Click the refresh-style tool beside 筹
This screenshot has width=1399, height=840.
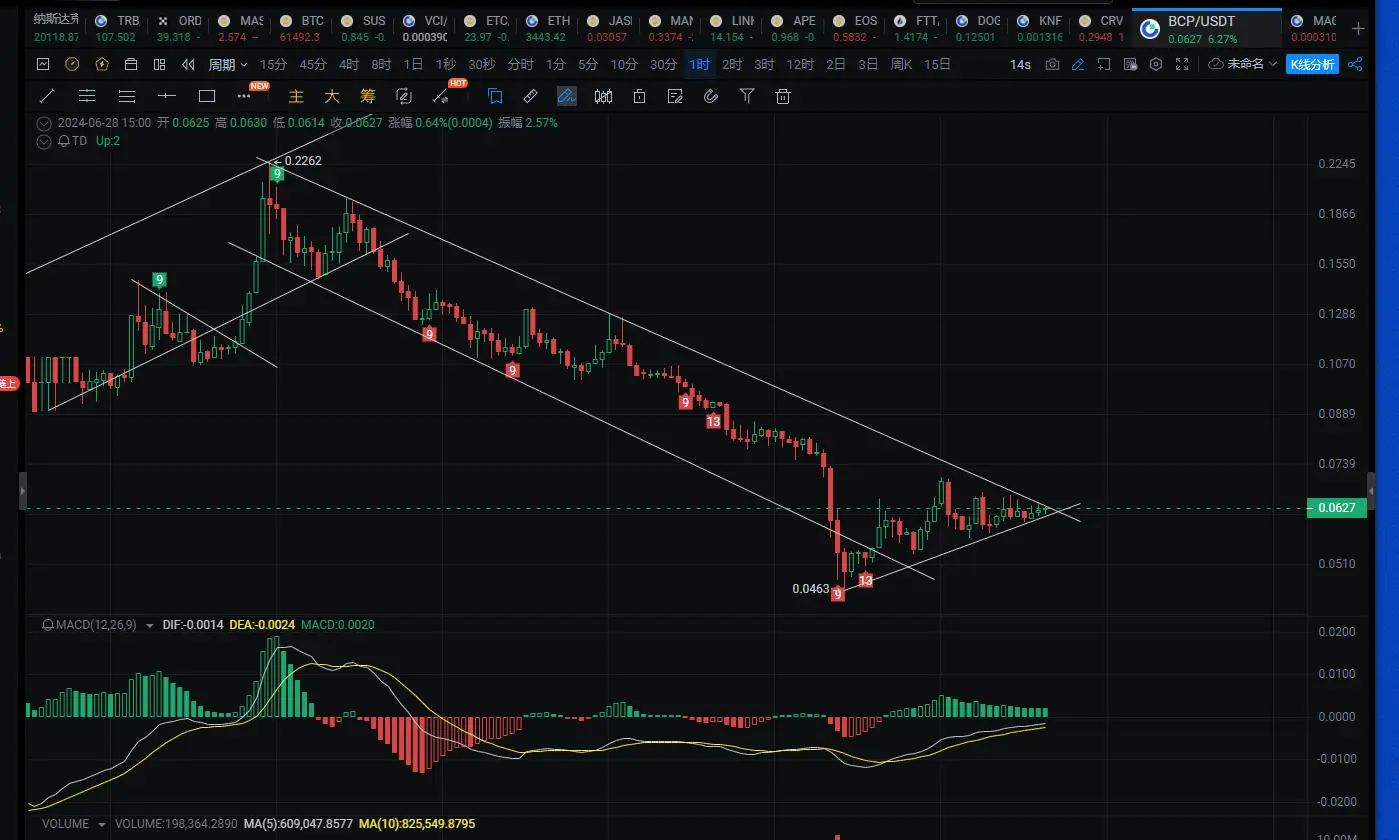404,96
